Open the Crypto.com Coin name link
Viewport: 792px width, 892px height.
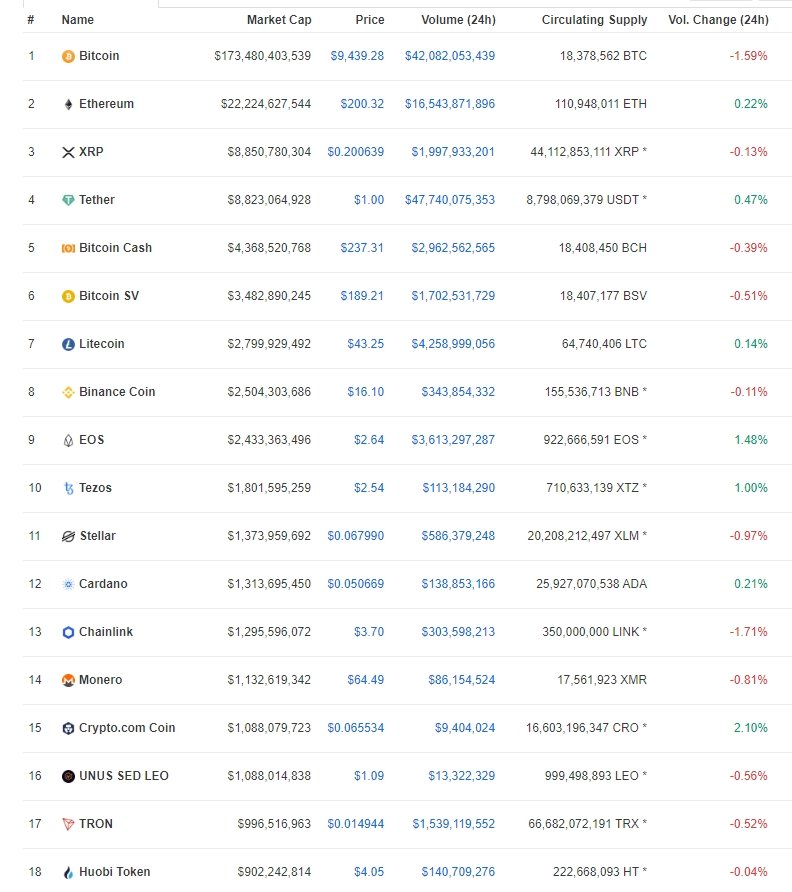point(127,728)
